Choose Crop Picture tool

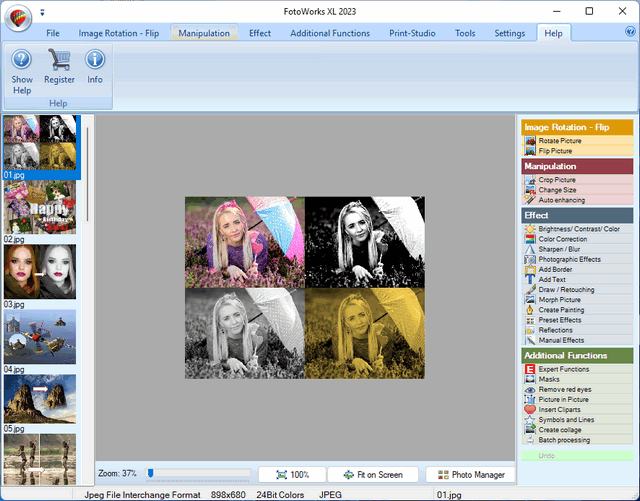coord(556,180)
